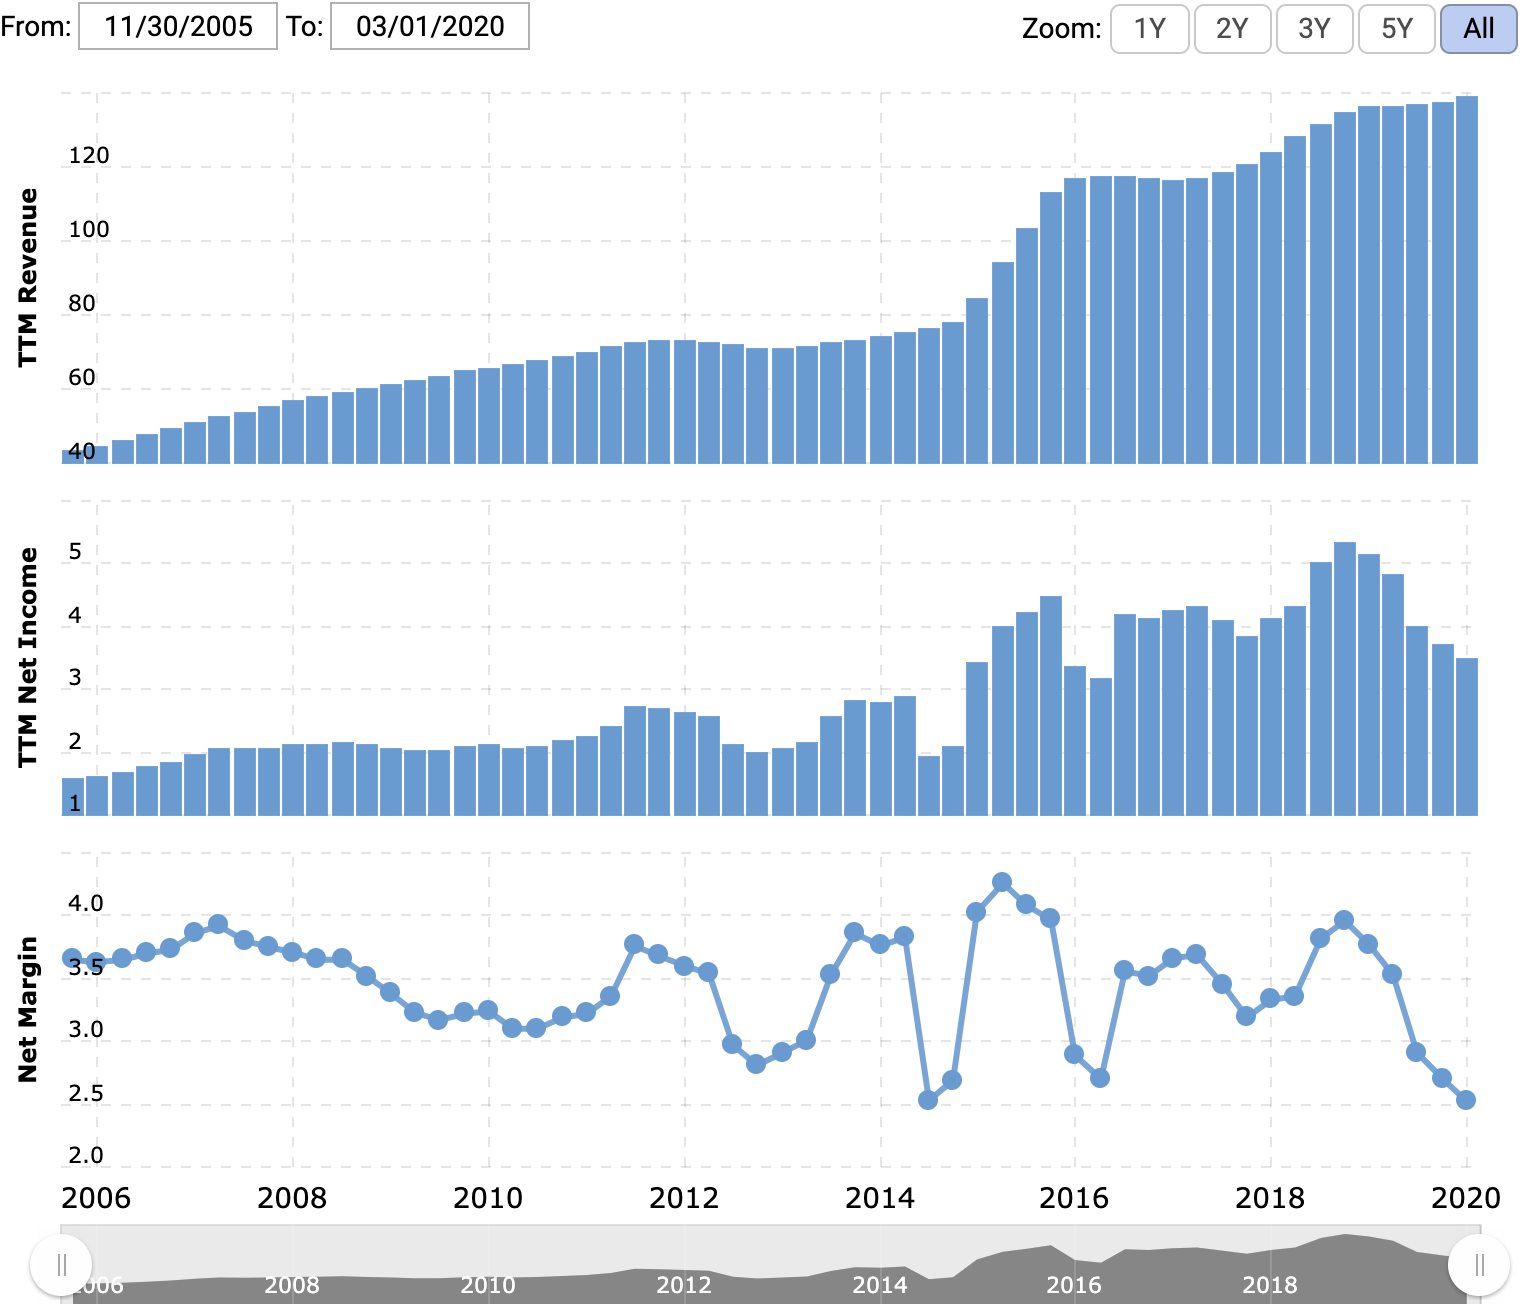Set zoom range to 2Y
Image resolution: width=1522 pixels, height=1306 pixels.
point(1232,28)
